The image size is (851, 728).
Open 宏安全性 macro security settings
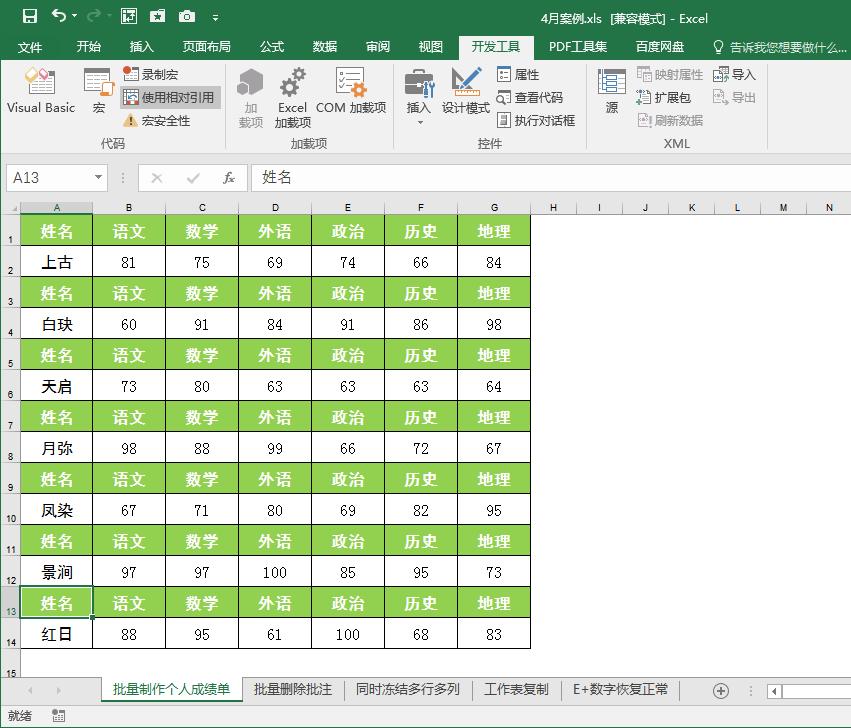[131, 121]
